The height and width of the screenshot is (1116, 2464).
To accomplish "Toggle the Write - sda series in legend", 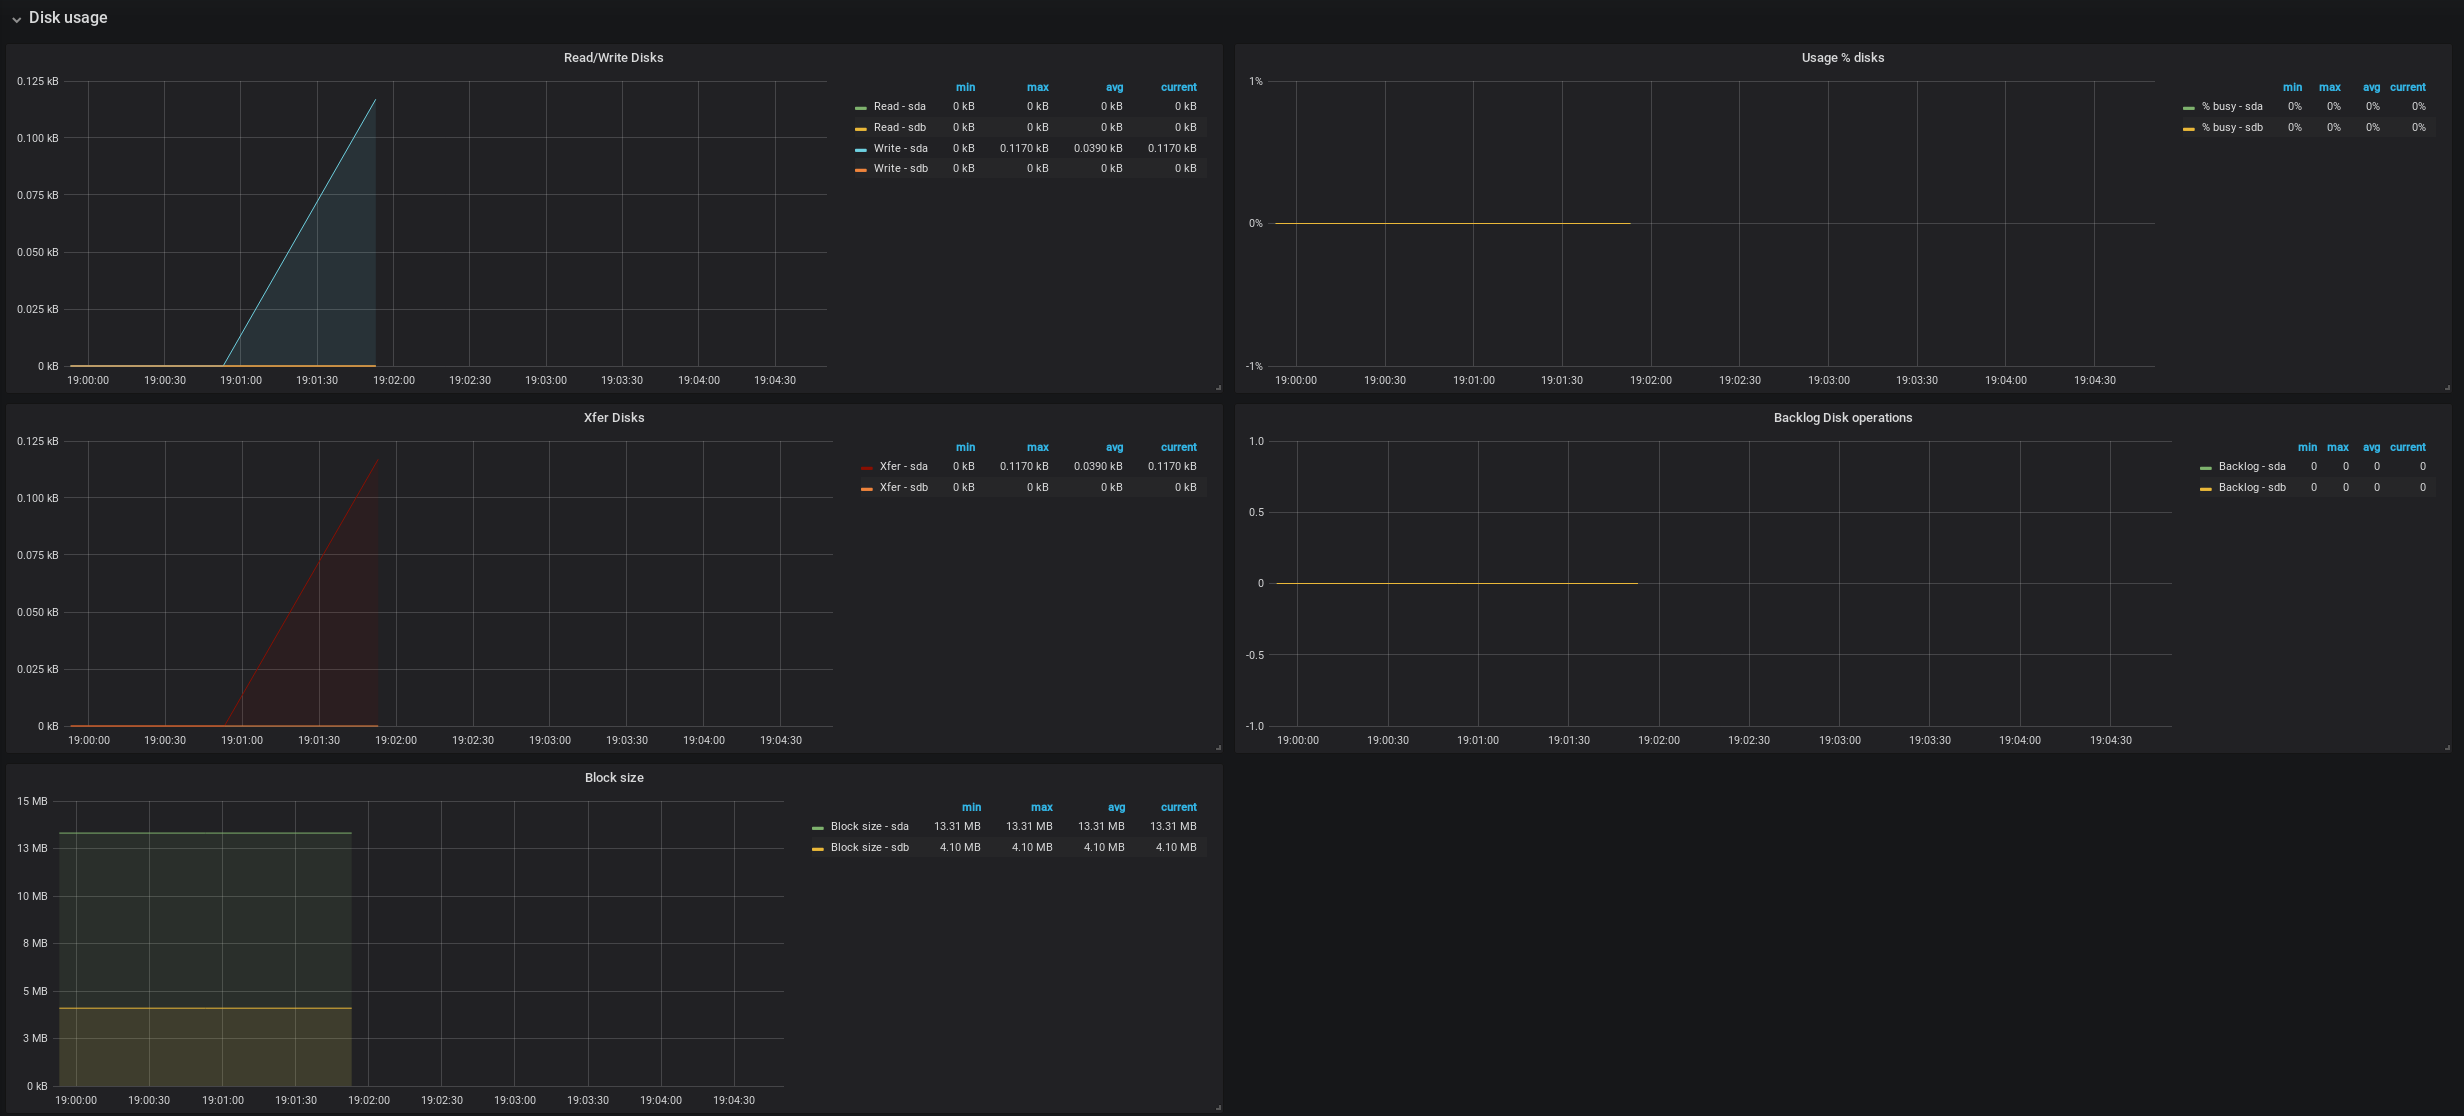I will 900,148.
